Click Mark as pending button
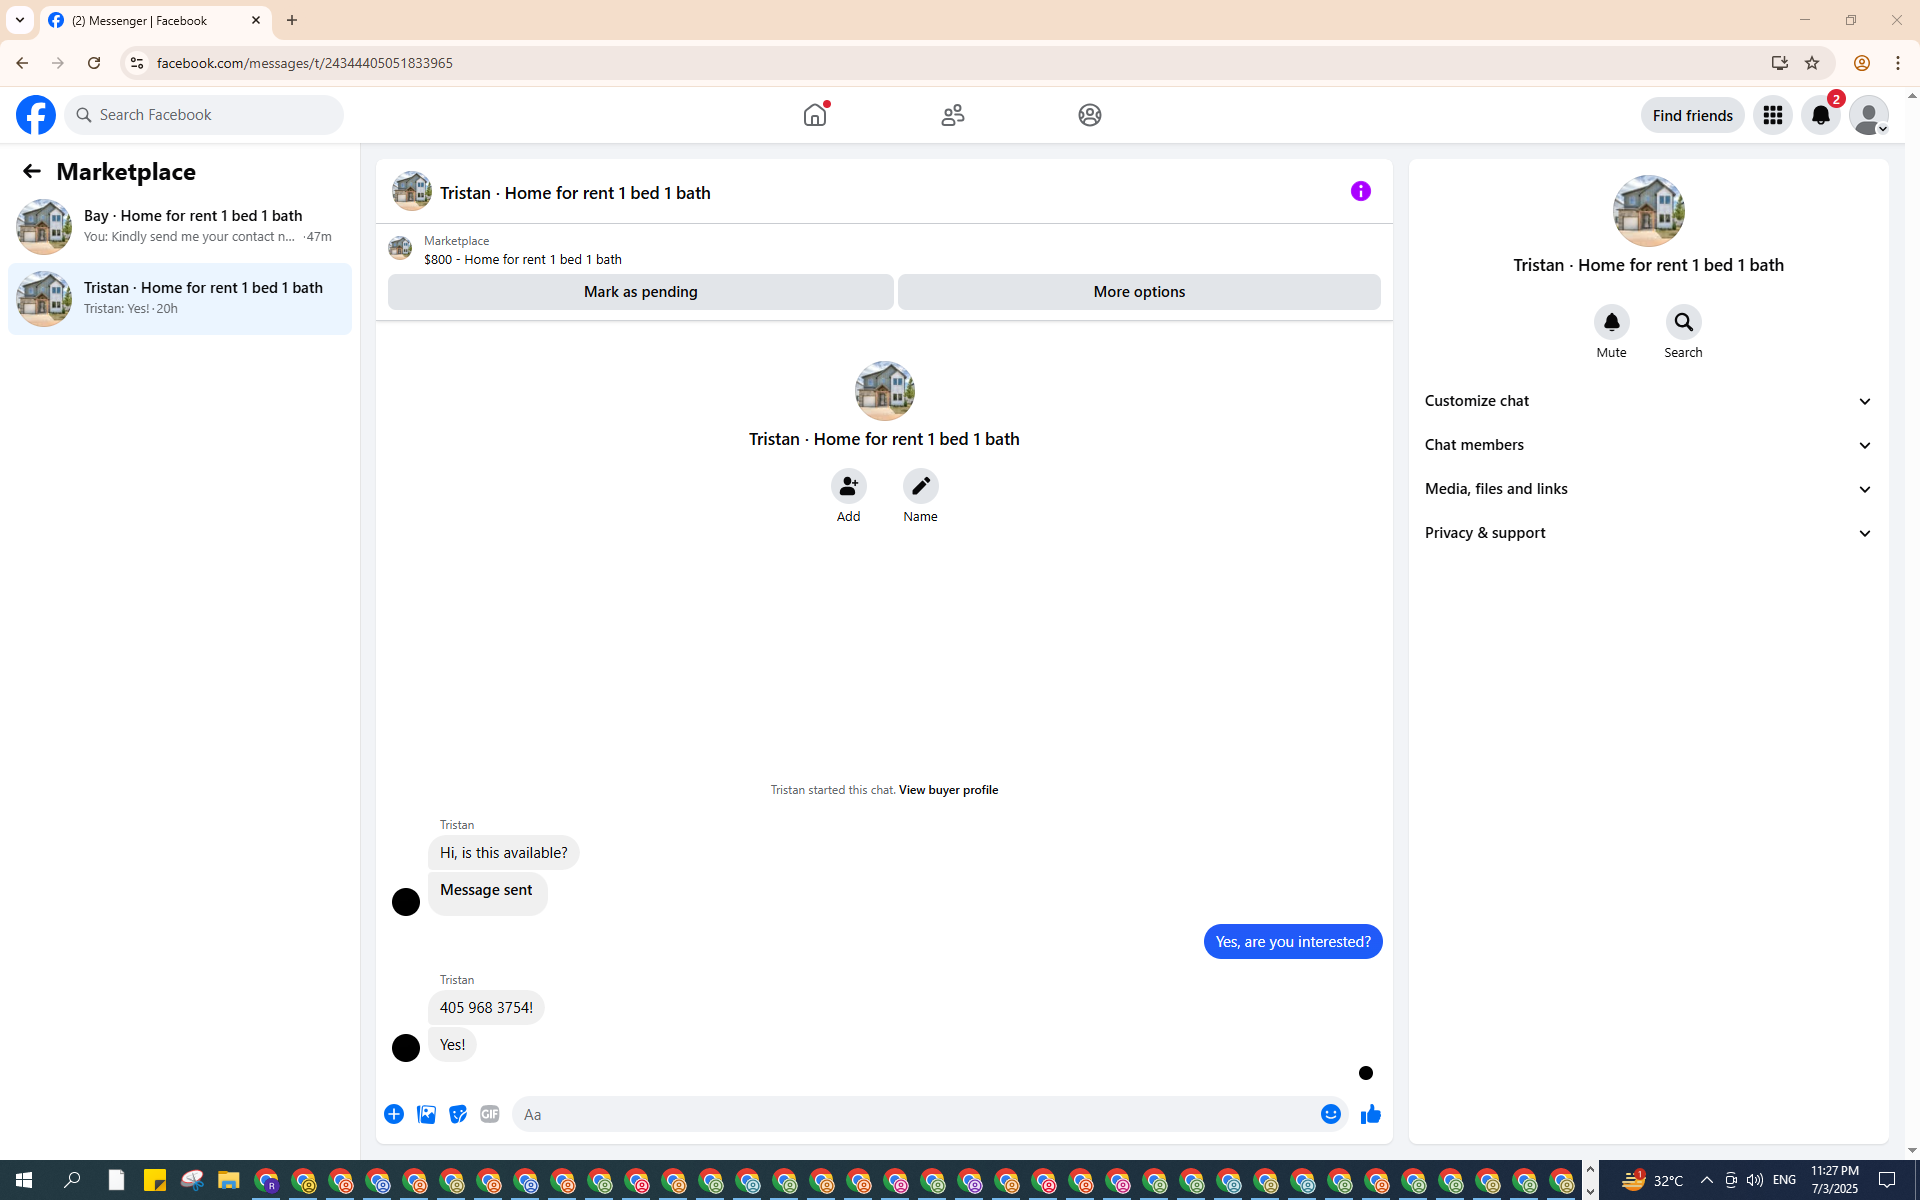This screenshot has width=1920, height=1200. pos(640,292)
